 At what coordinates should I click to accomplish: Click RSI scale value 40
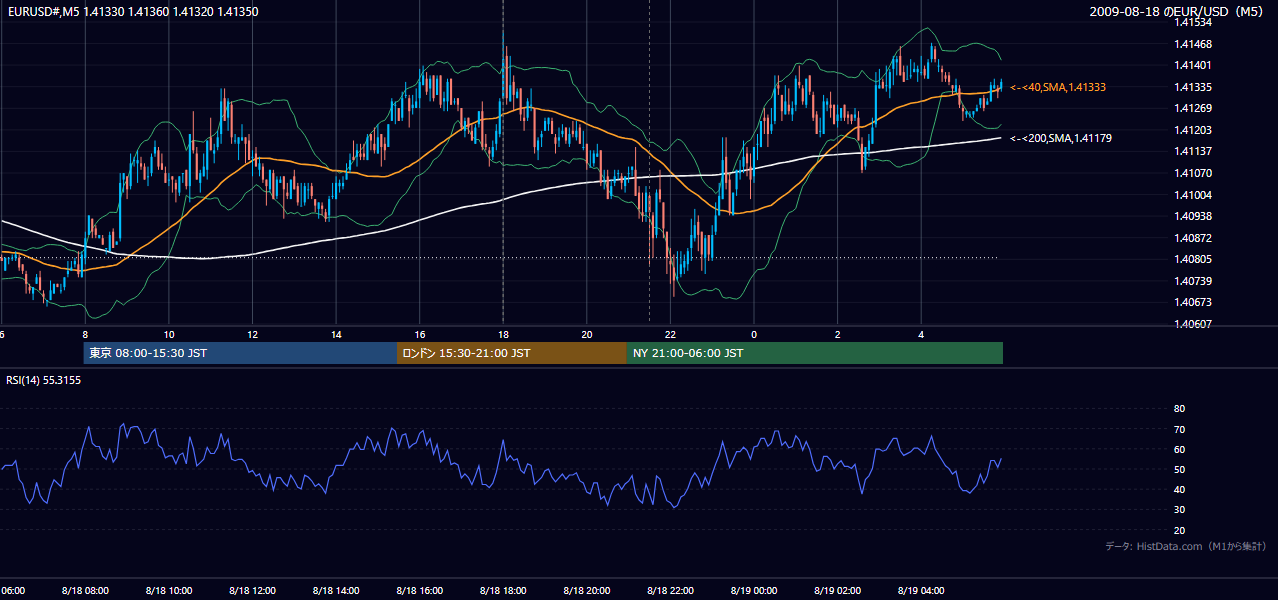pos(1179,489)
